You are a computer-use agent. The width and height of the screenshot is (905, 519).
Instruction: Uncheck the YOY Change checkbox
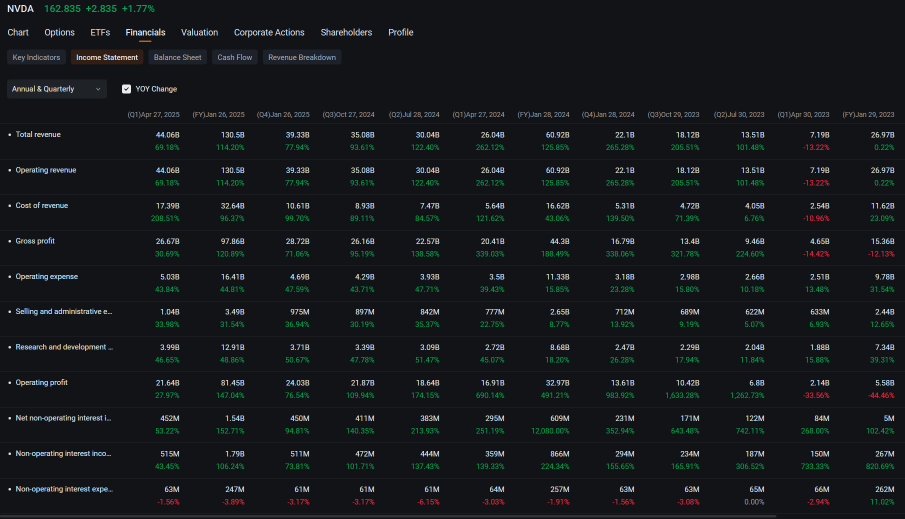coord(126,89)
